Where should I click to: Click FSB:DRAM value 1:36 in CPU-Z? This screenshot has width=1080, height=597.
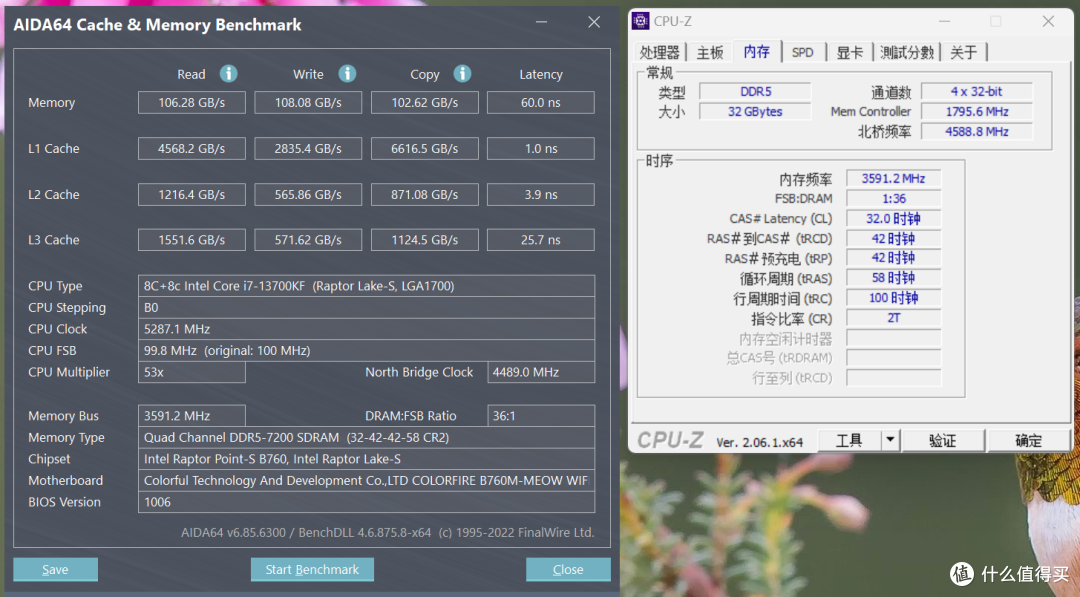pos(893,198)
